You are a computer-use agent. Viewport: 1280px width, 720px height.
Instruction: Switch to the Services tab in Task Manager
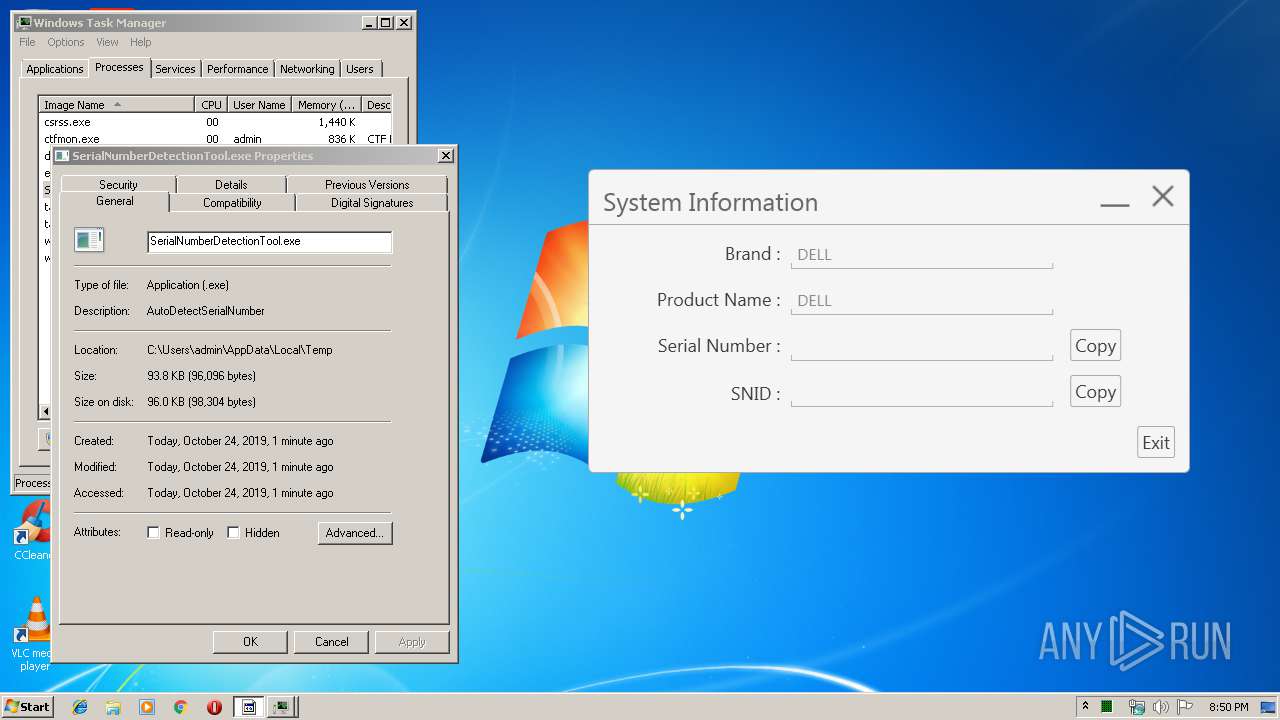coord(175,69)
